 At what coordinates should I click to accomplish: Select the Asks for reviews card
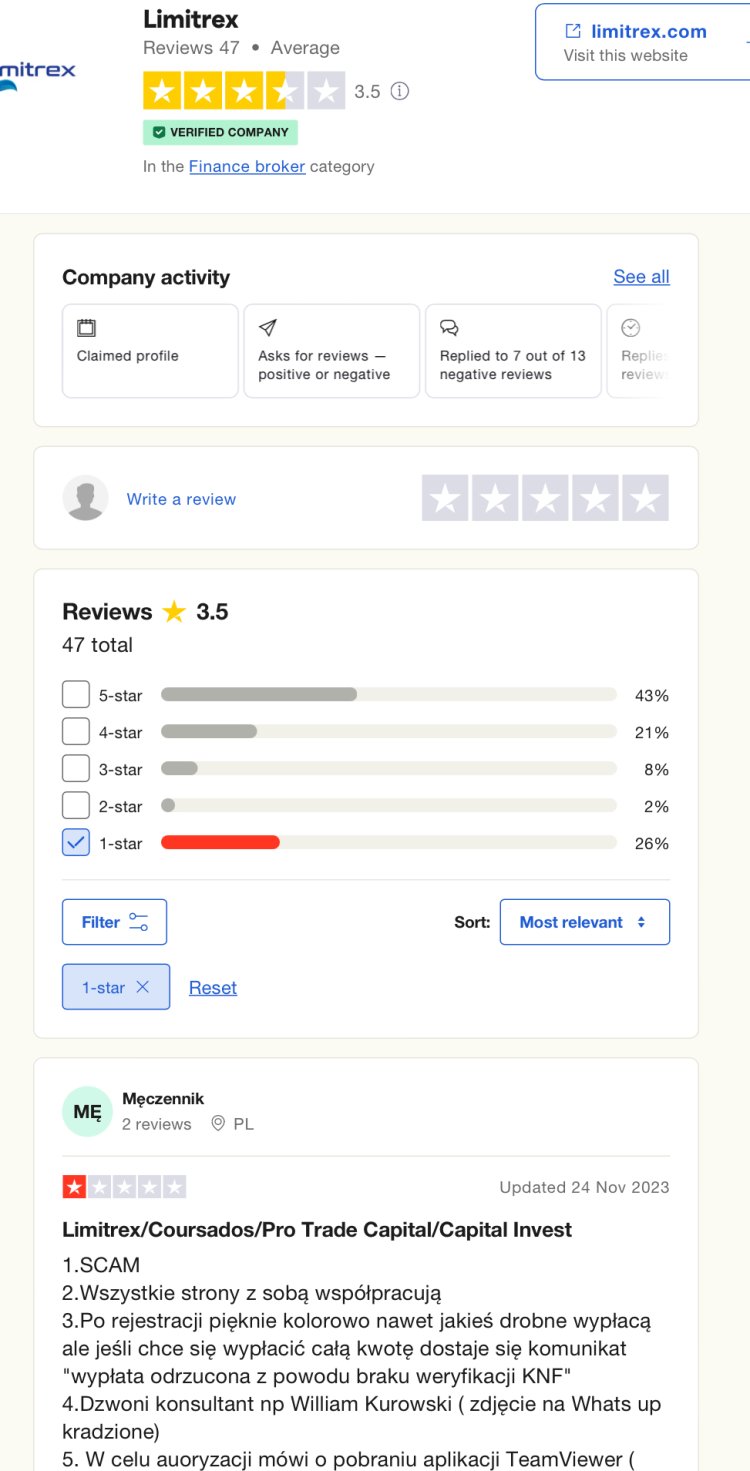(332, 351)
